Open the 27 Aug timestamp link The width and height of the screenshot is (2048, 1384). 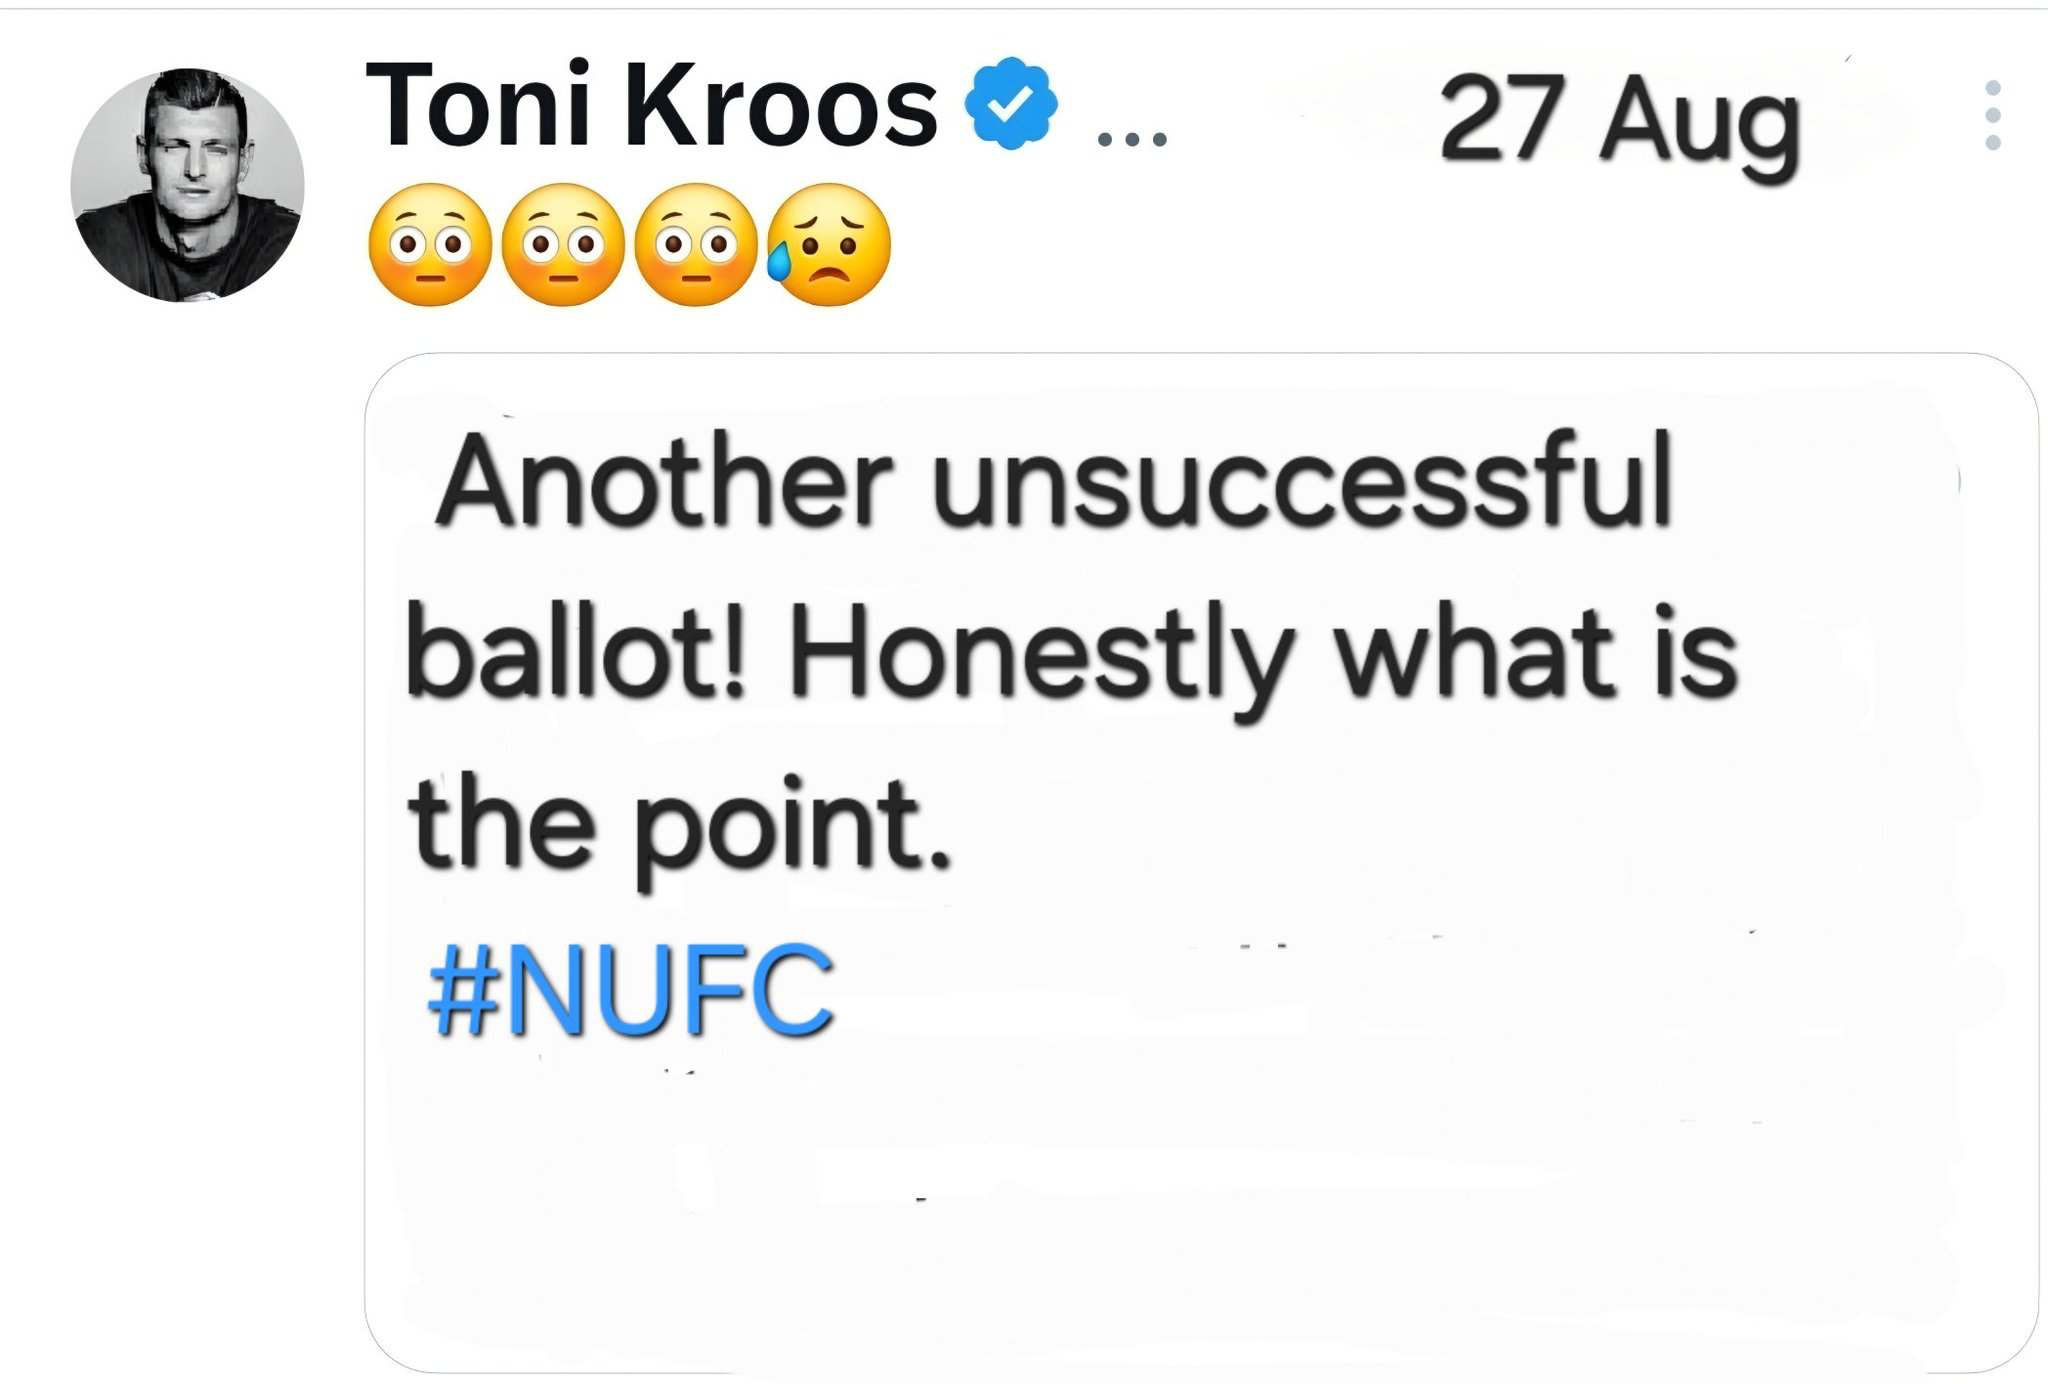point(1618,122)
